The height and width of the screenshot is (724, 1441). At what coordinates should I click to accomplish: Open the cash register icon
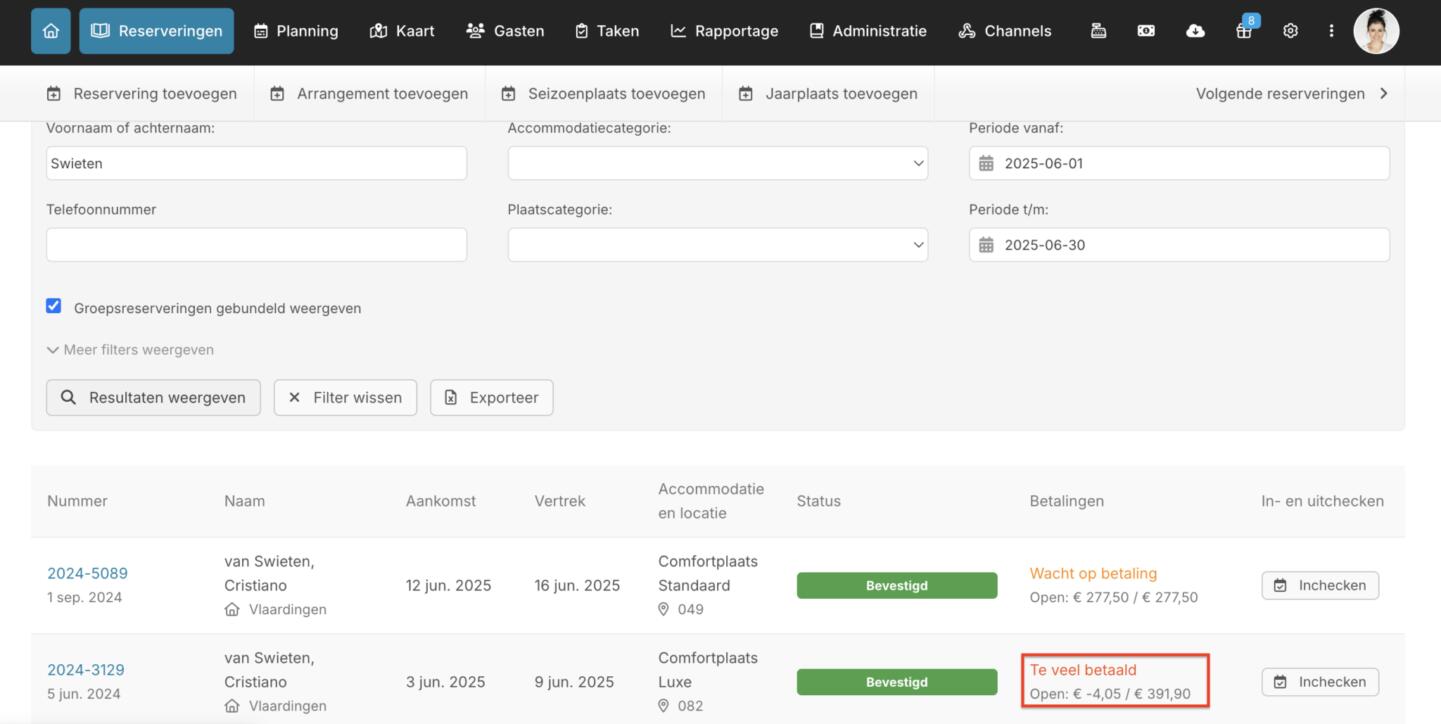click(x=1098, y=31)
